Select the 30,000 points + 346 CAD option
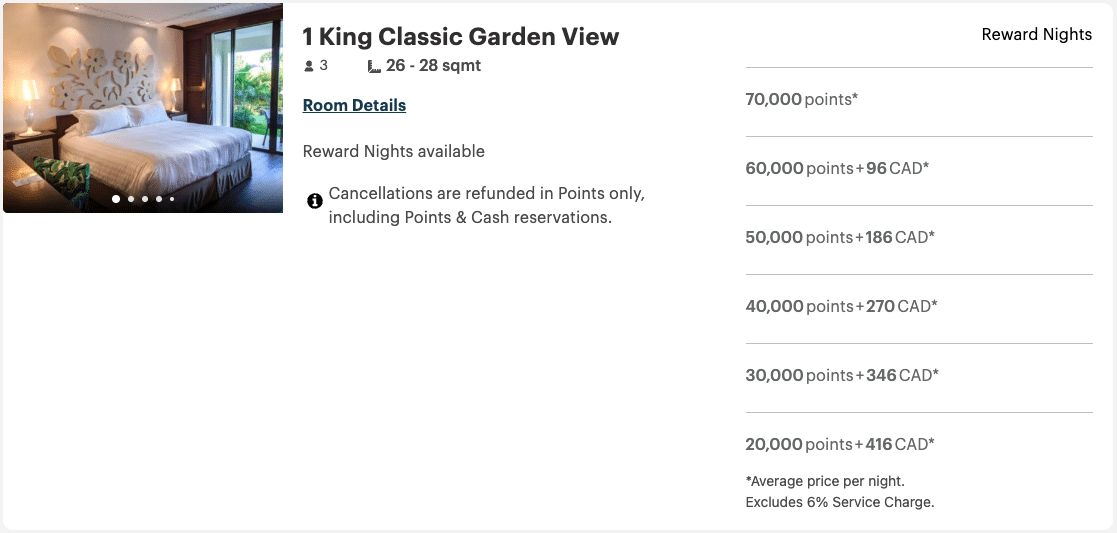 (x=842, y=376)
